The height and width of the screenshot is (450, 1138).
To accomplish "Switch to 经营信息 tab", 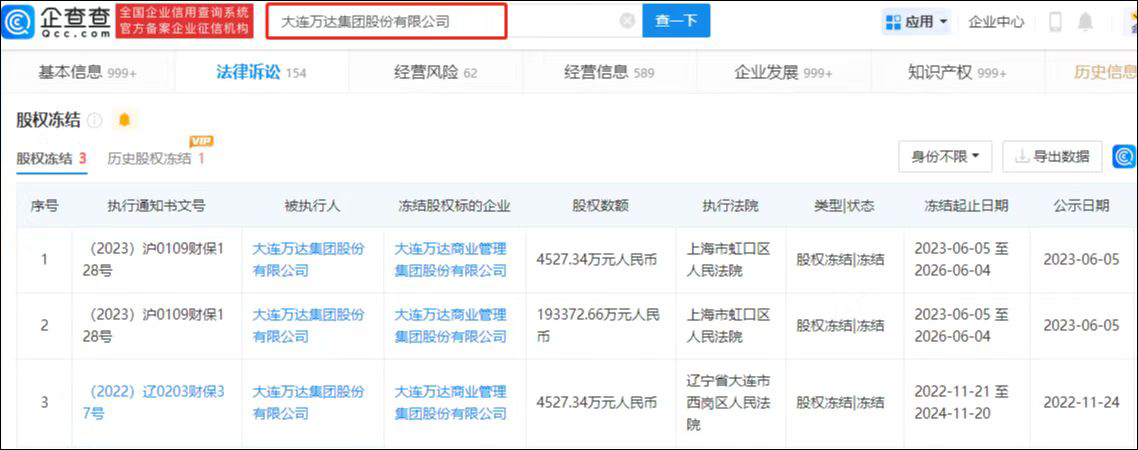I will pyautogui.click(x=609, y=72).
